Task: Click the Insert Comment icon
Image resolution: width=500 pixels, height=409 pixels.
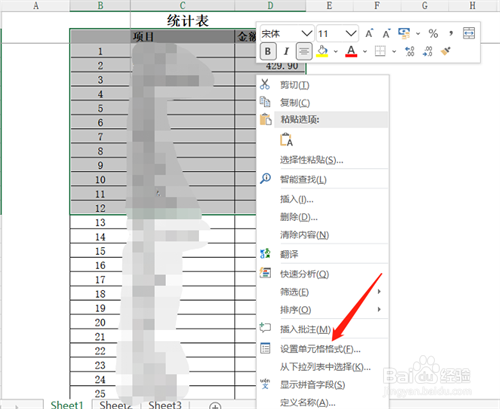Action: pos(265,328)
